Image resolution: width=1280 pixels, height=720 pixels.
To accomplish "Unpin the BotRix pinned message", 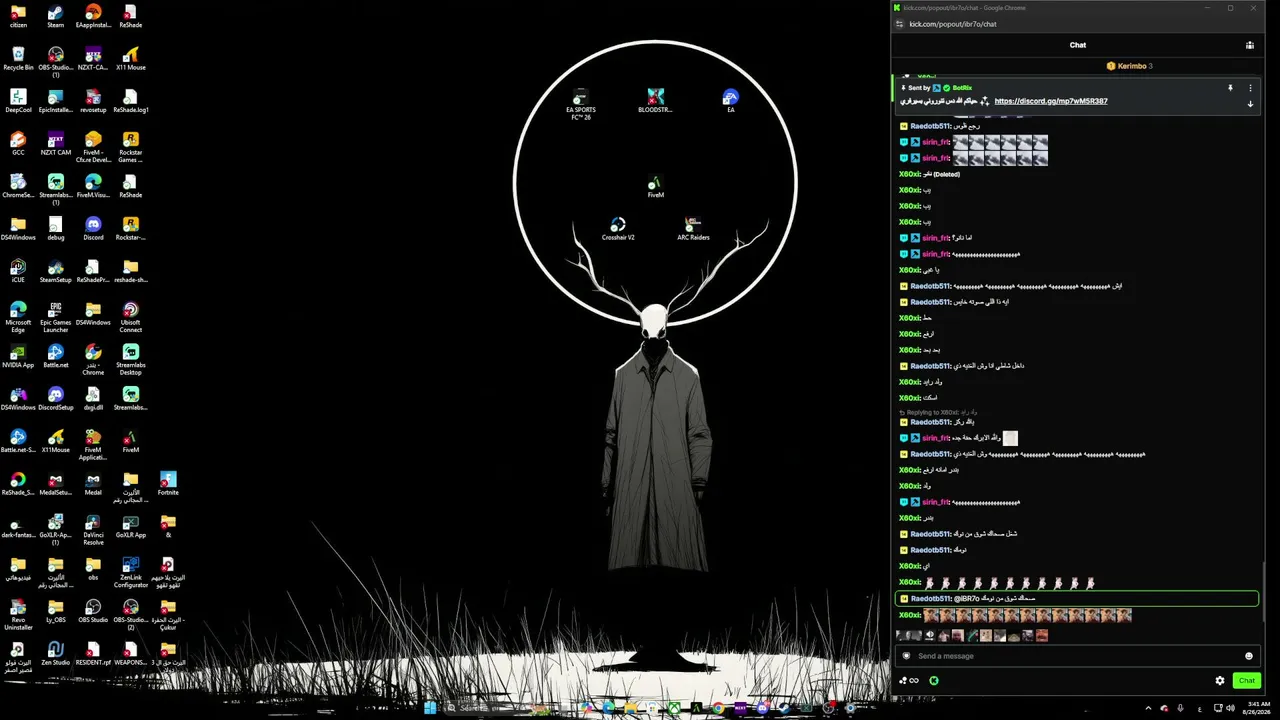I will pyautogui.click(x=1230, y=88).
